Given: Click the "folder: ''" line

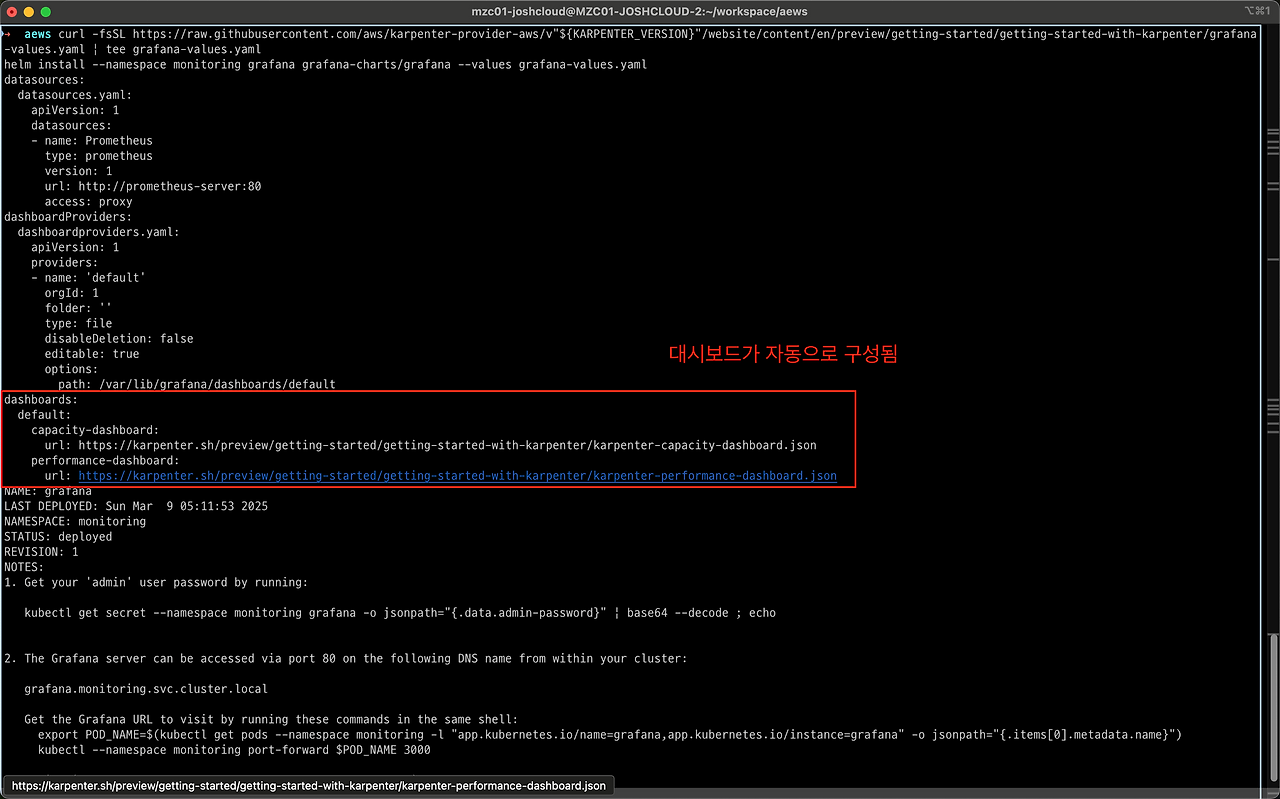Looking at the screenshot, I should pos(78,308).
